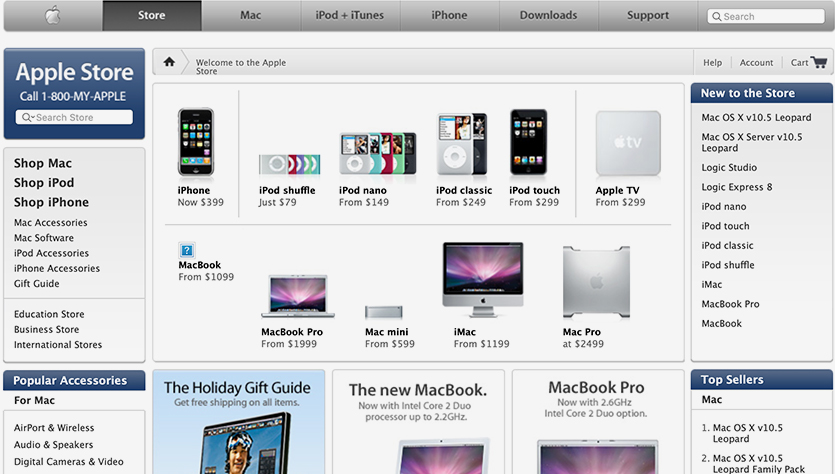Open the Logic Express 8 link

point(736,187)
